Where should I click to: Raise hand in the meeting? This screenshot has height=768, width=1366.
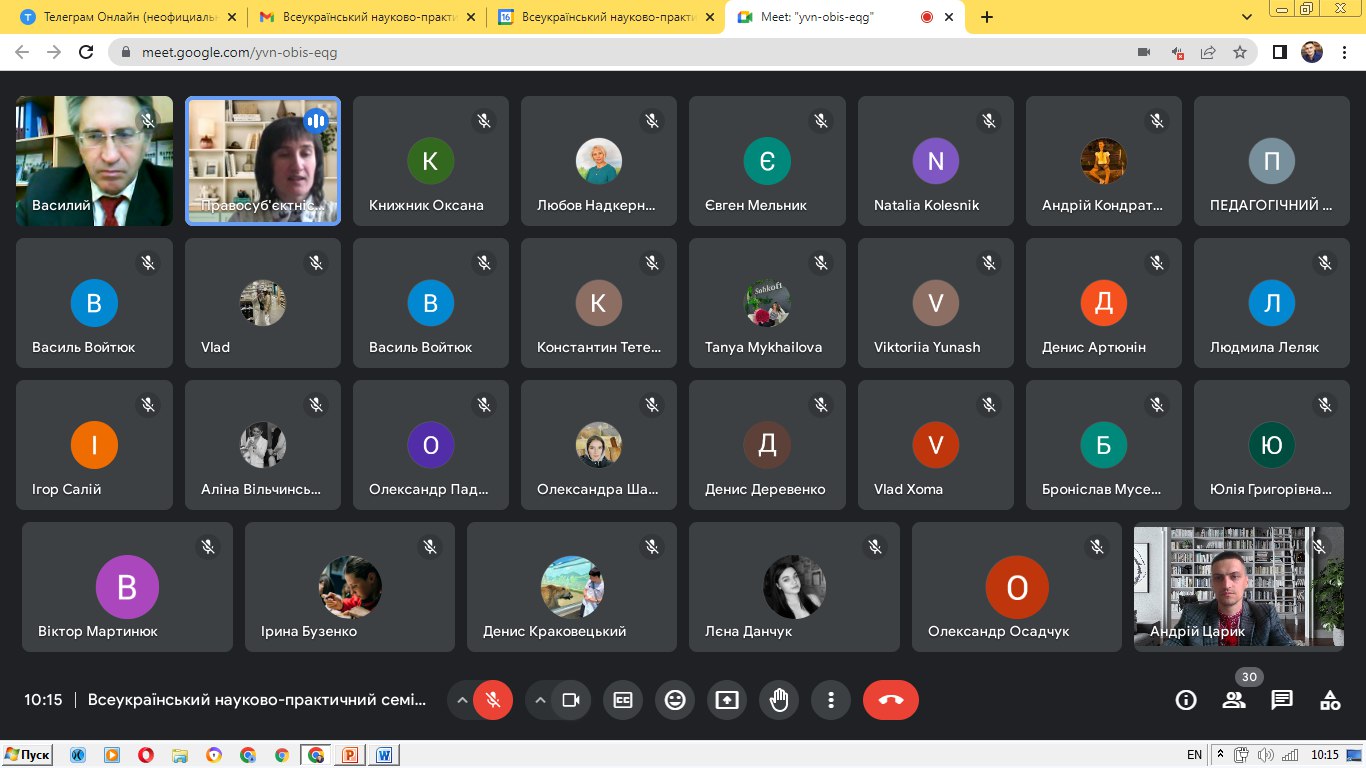click(x=779, y=700)
